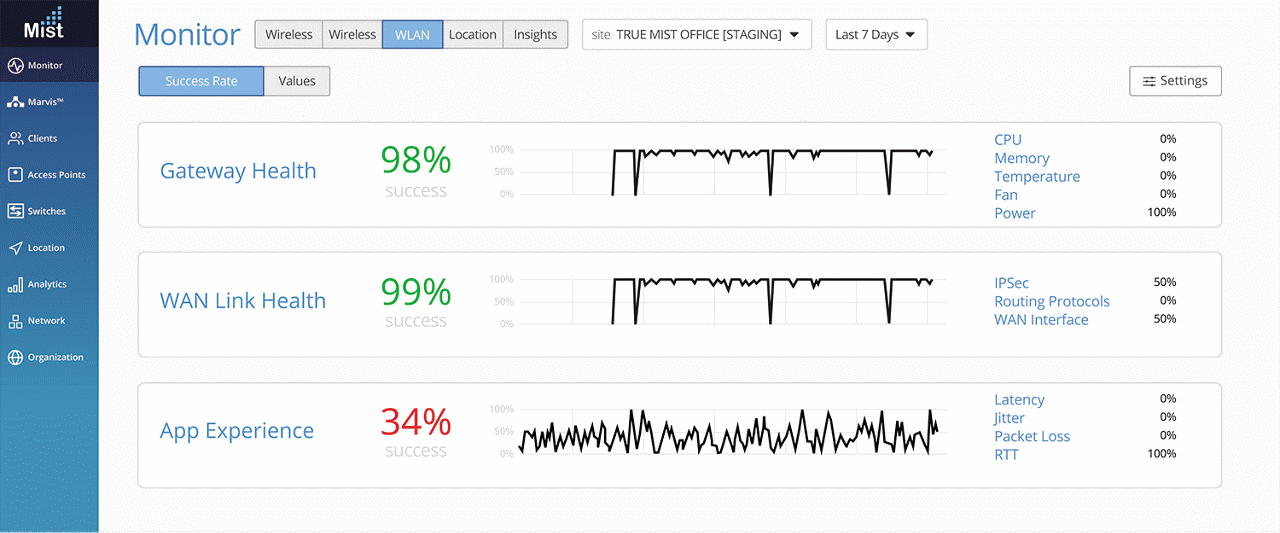The width and height of the screenshot is (1280, 533).
Task: Toggle to the Values view
Action: 297,81
